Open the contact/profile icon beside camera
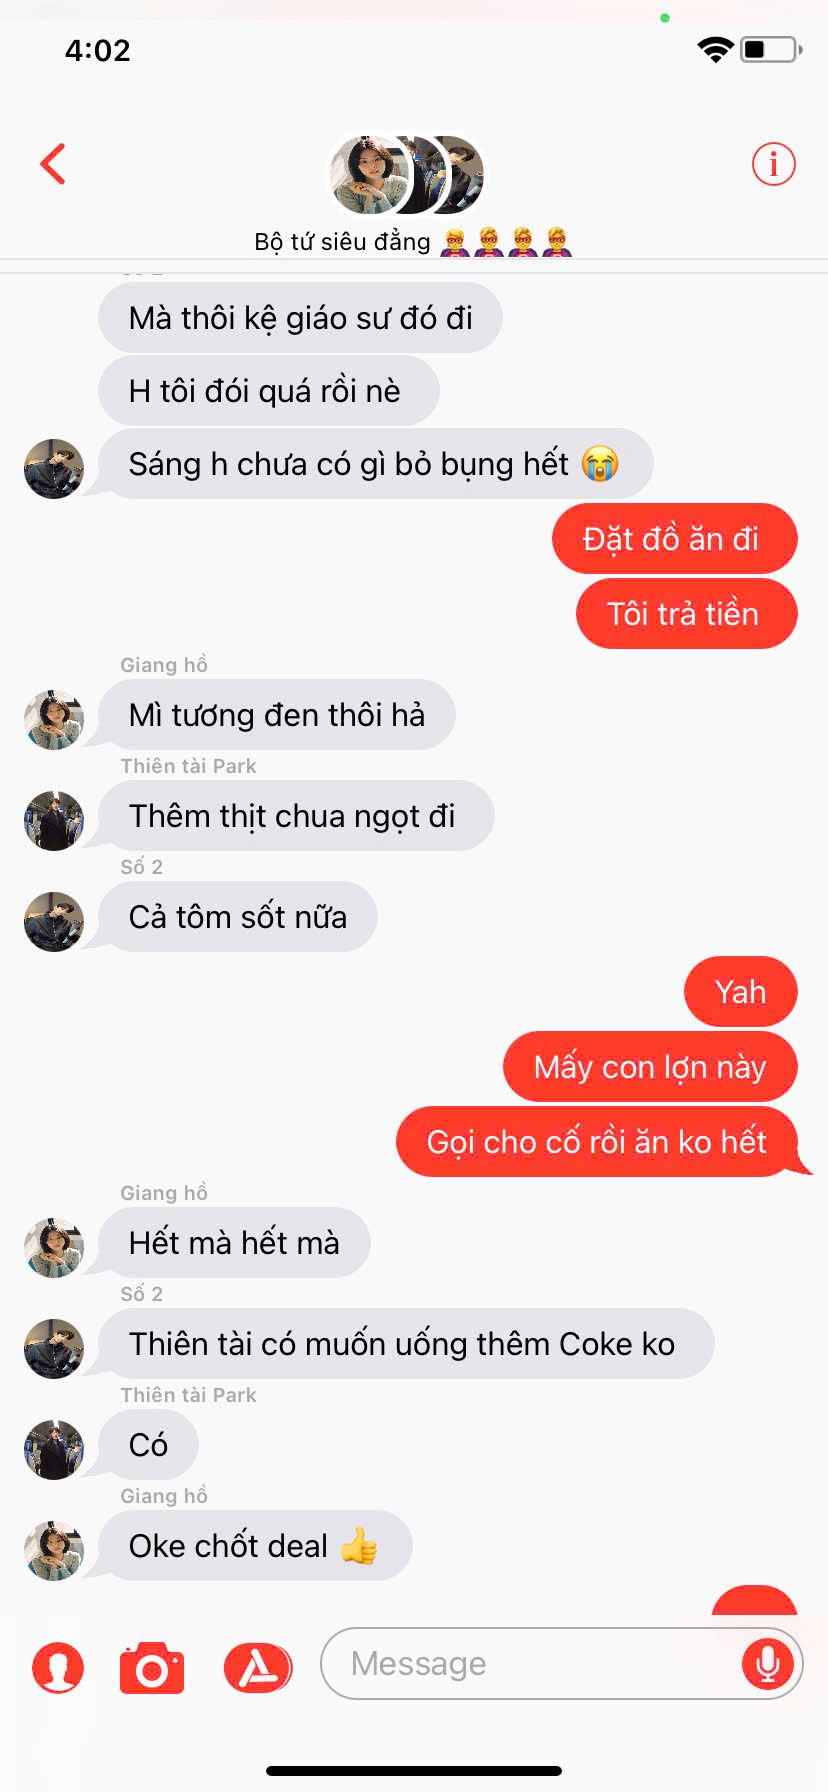828x1792 pixels. (58, 1667)
